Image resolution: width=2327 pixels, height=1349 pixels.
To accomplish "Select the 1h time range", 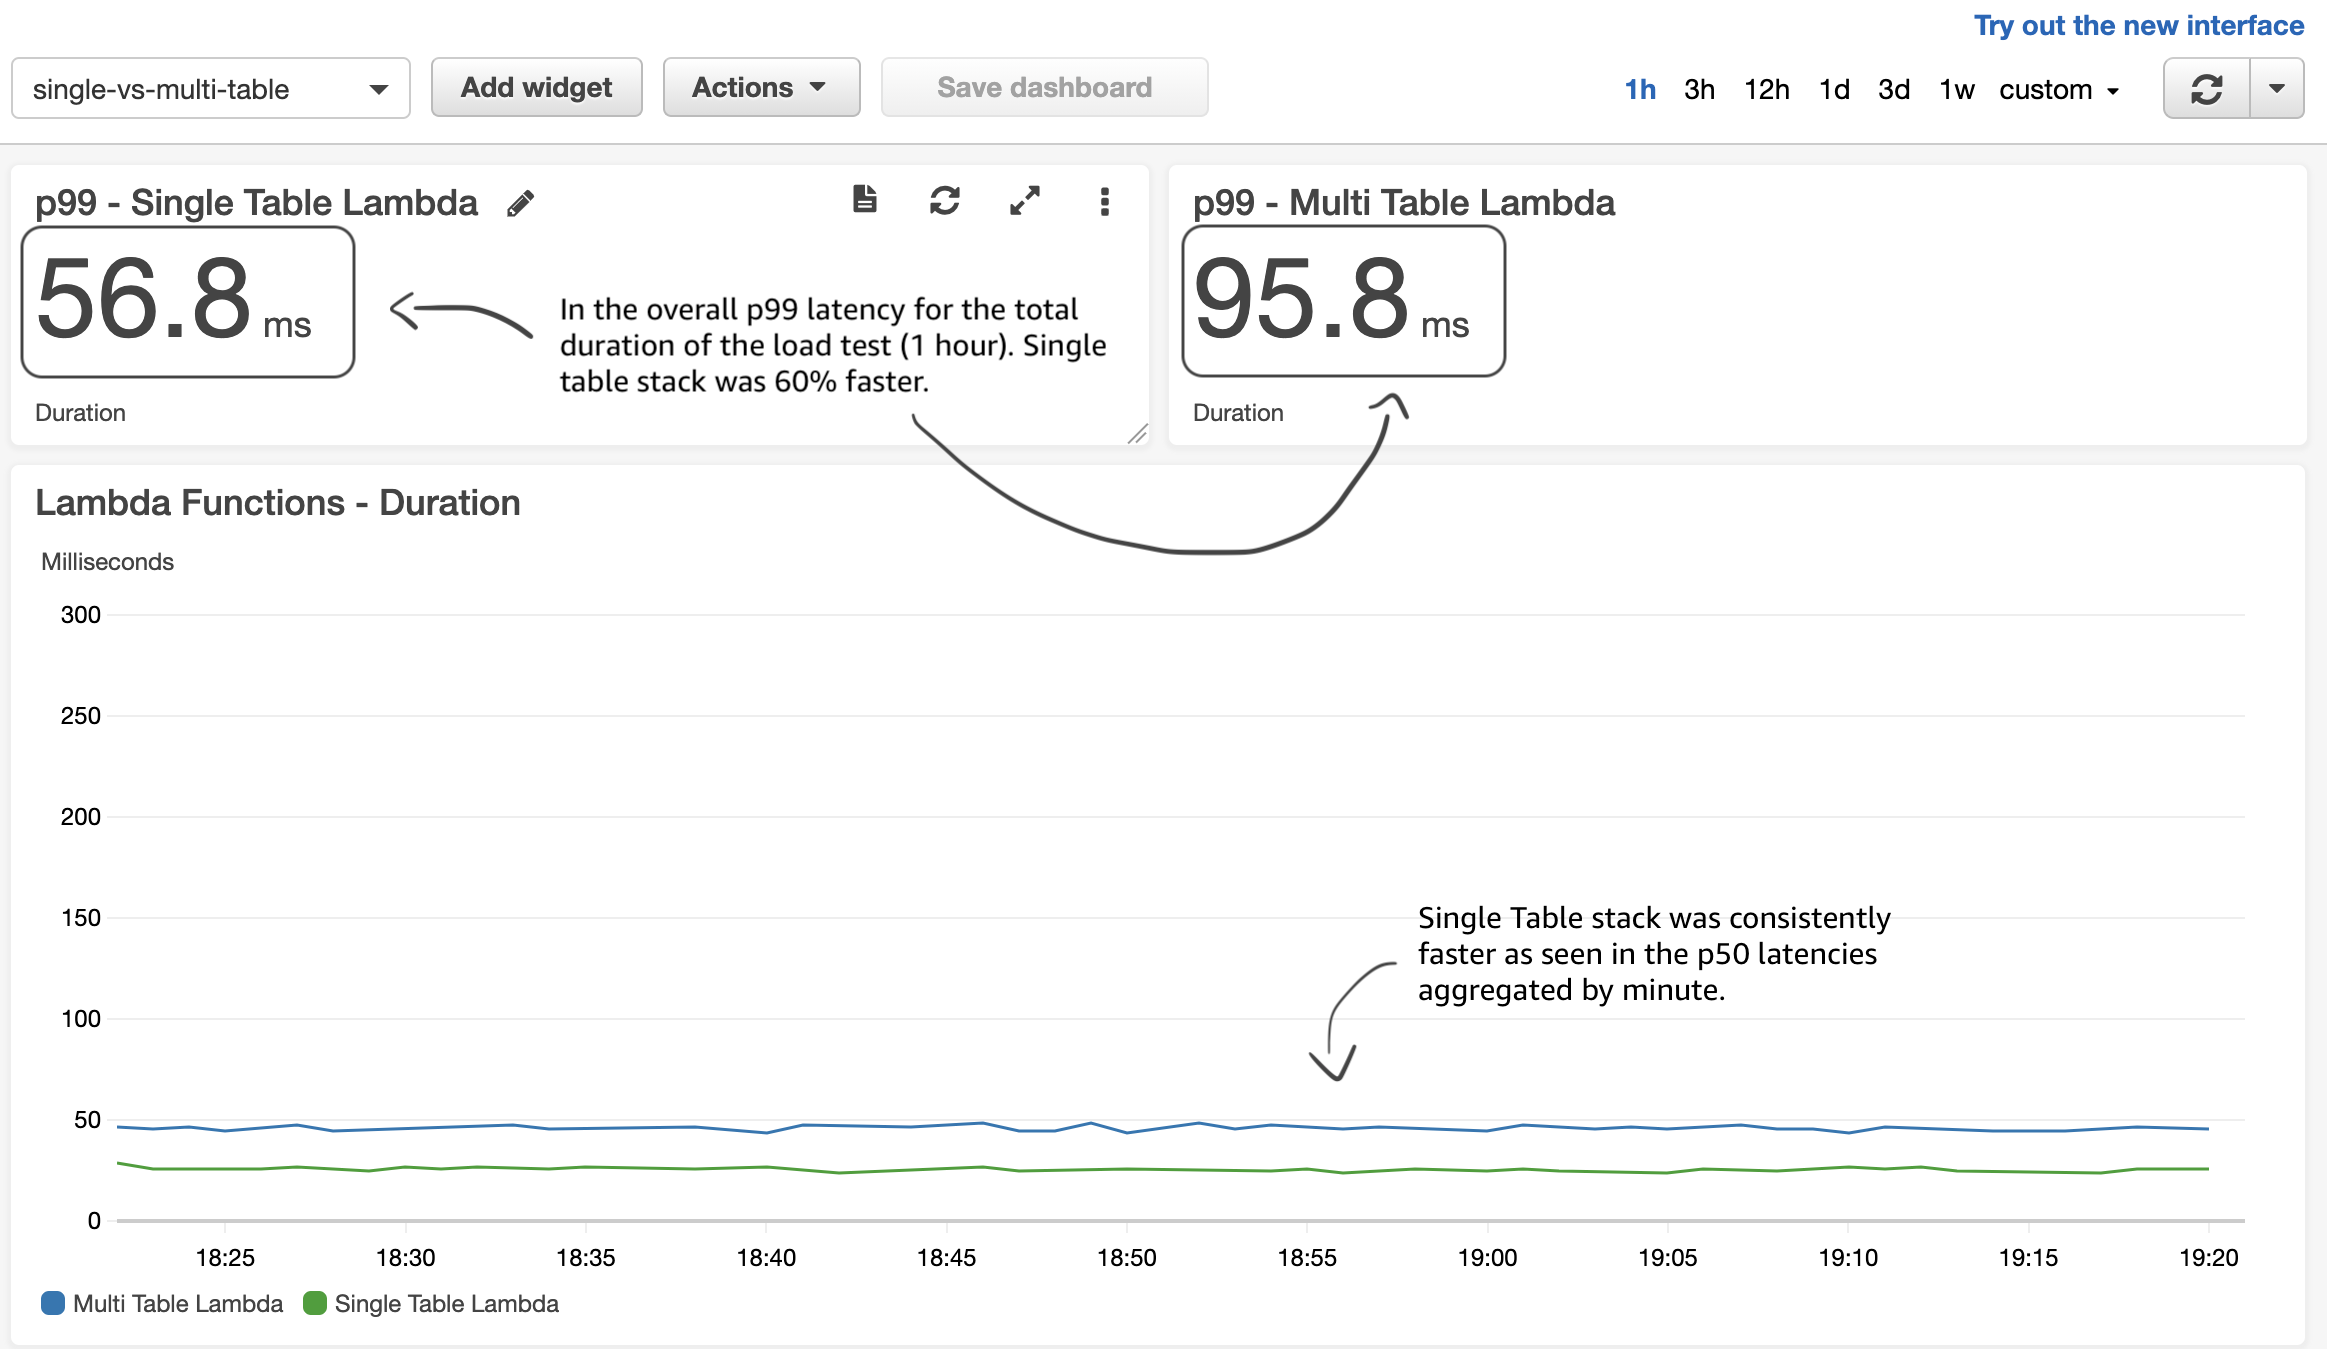I will click(1640, 90).
